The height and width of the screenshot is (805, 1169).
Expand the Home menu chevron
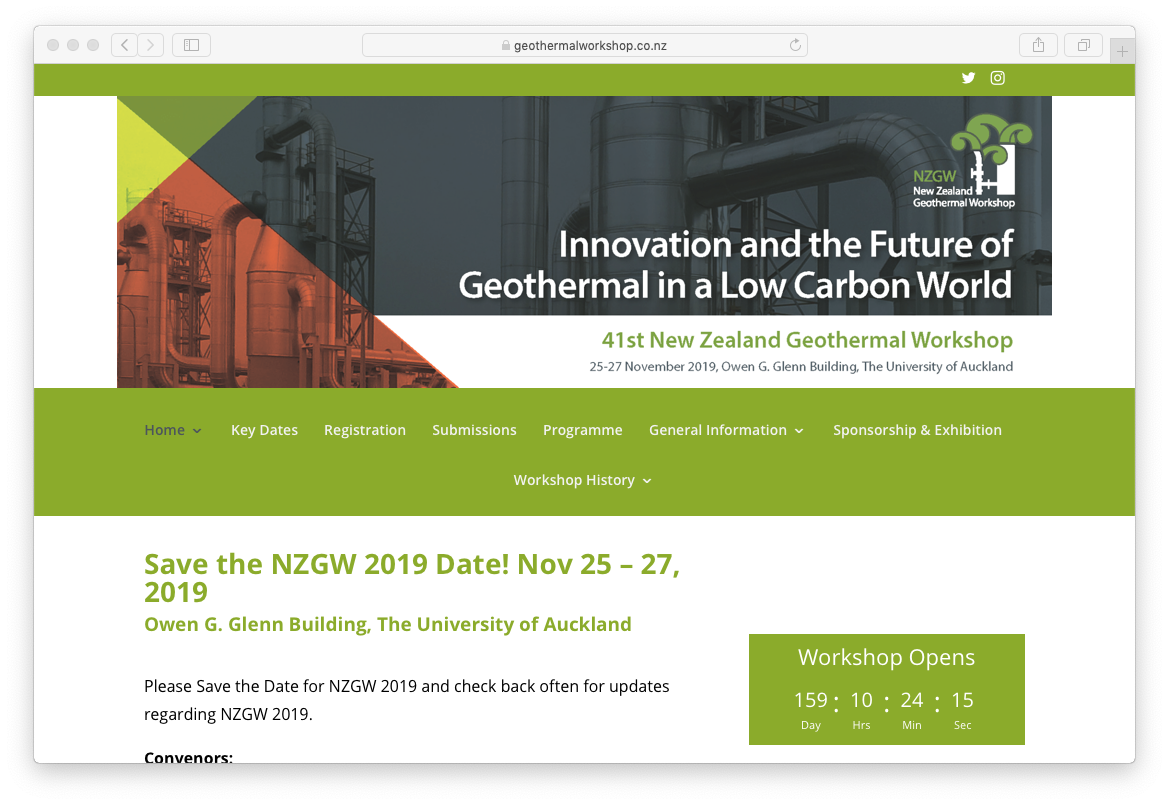[197, 431]
